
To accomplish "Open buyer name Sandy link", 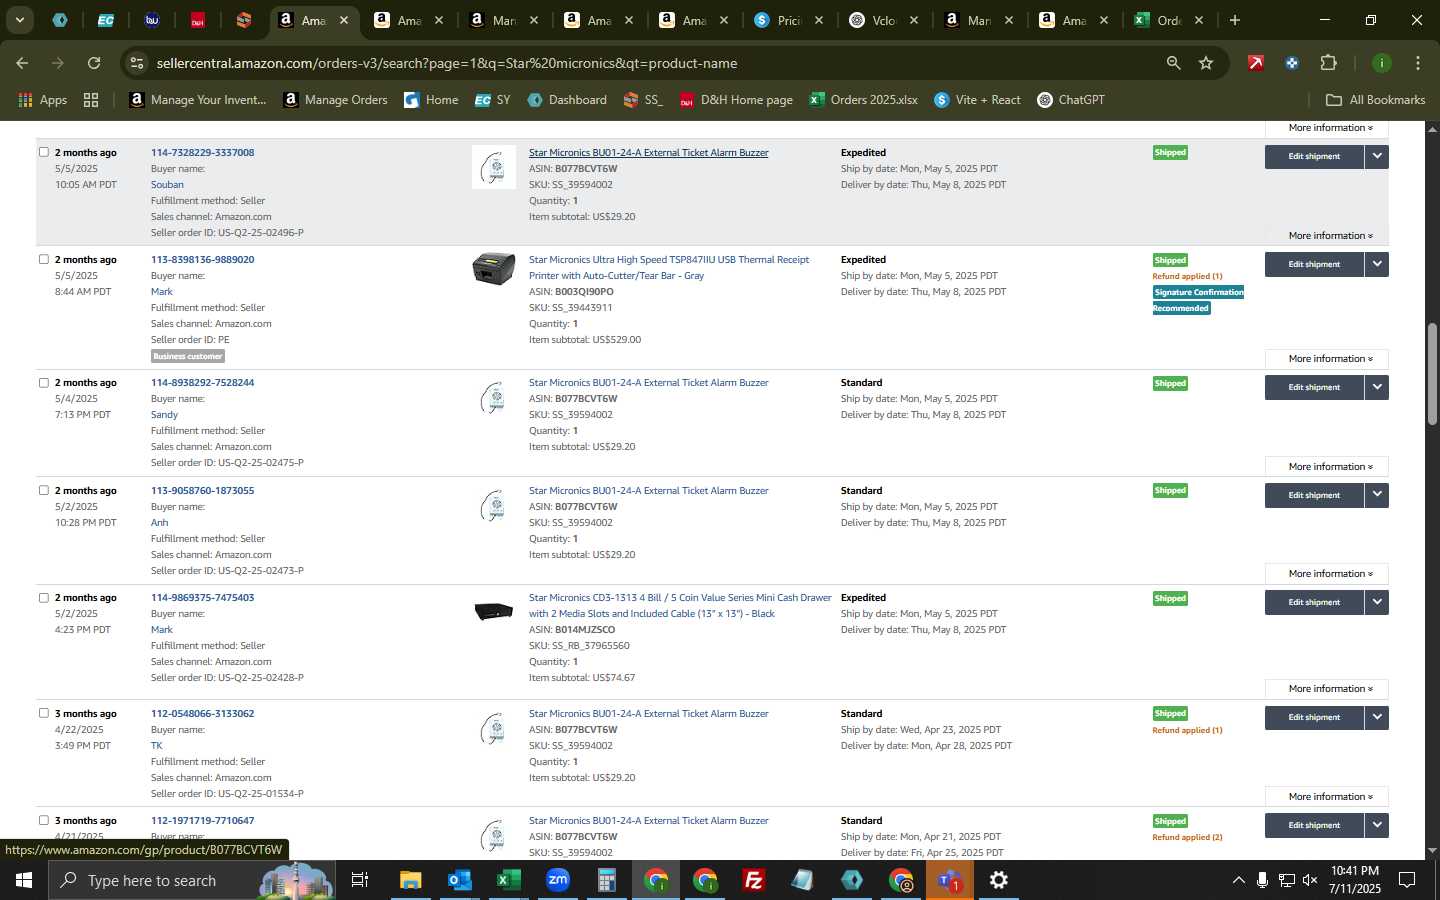I will [x=164, y=414].
